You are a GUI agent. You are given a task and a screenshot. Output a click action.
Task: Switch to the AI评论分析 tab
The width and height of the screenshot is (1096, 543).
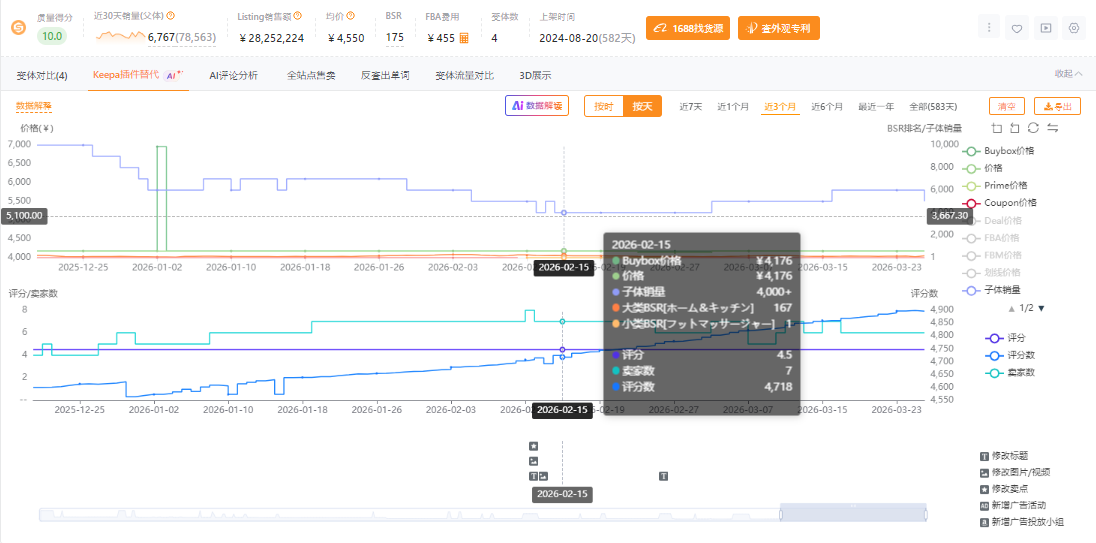click(x=233, y=75)
